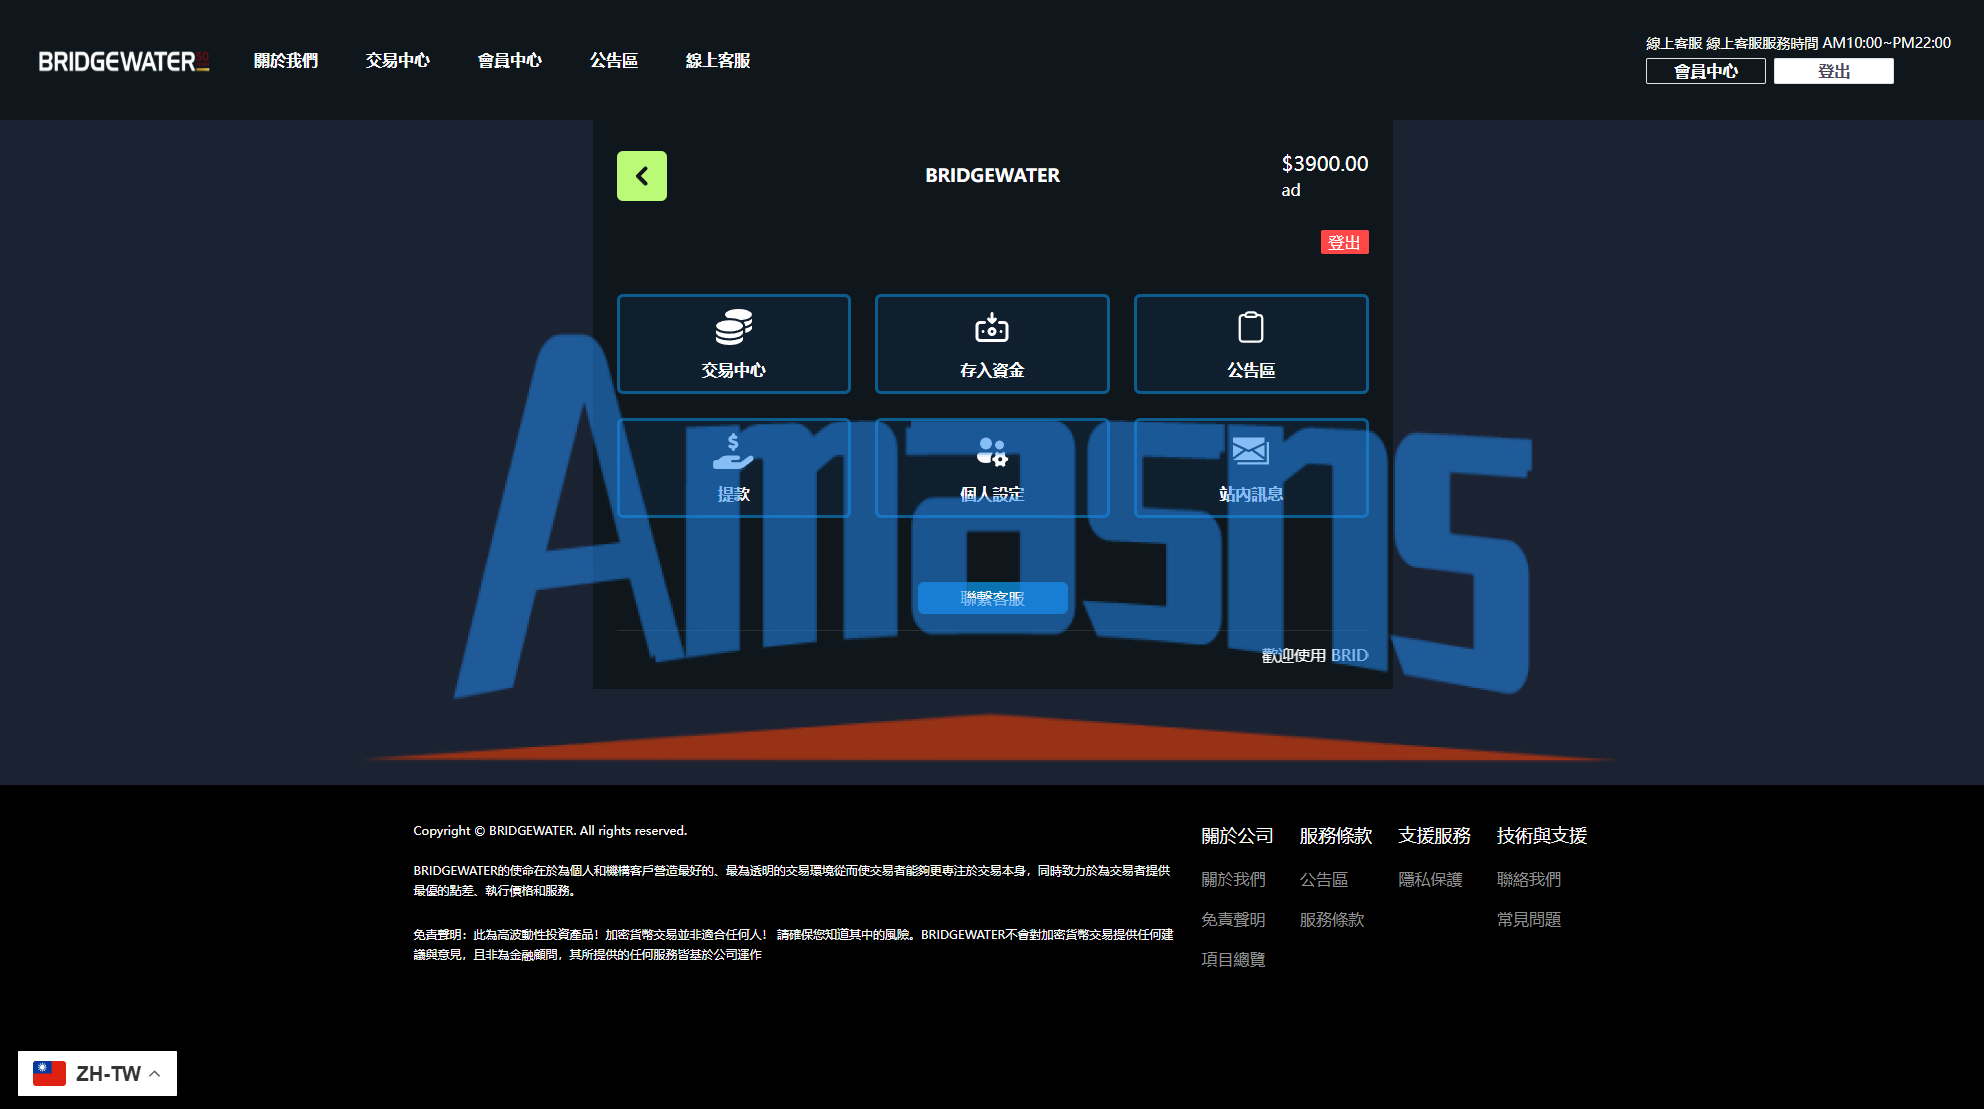The height and width of the screenshot is (1109, 1984).
Task: Open 交易中心 in top navigation
Action: (x=398, y=61)
